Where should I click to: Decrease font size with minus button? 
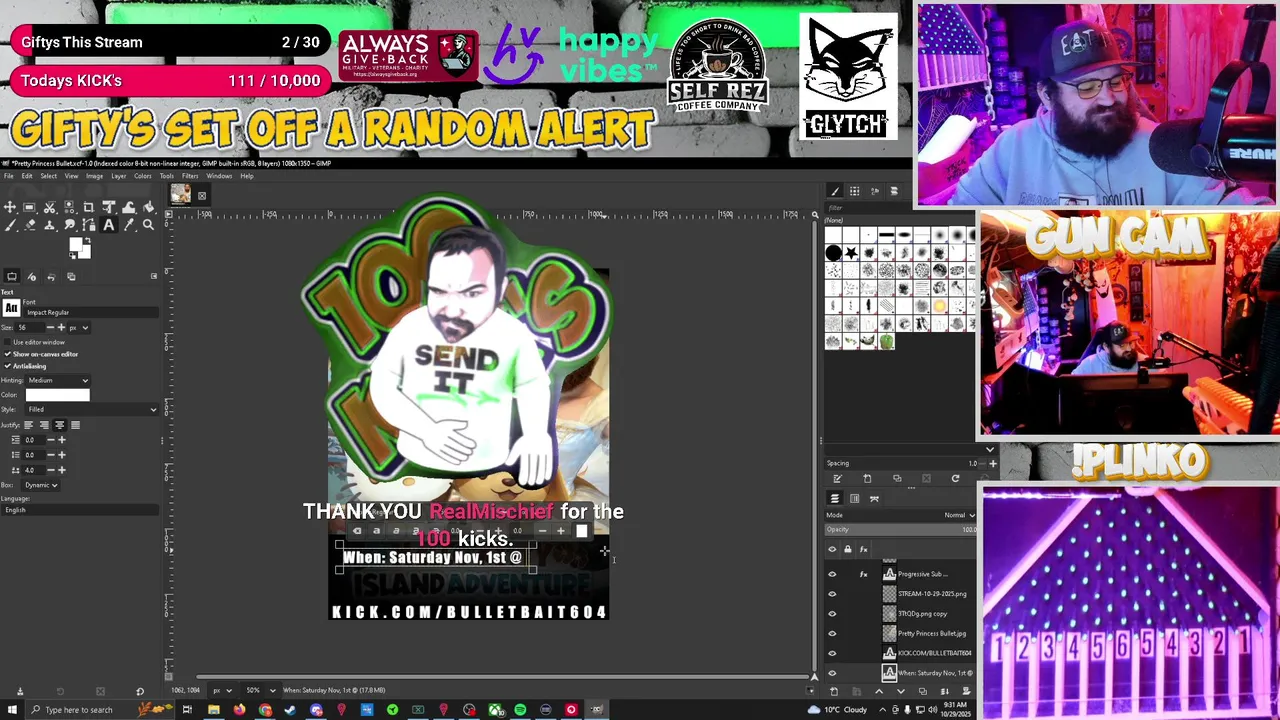point(50,327)
